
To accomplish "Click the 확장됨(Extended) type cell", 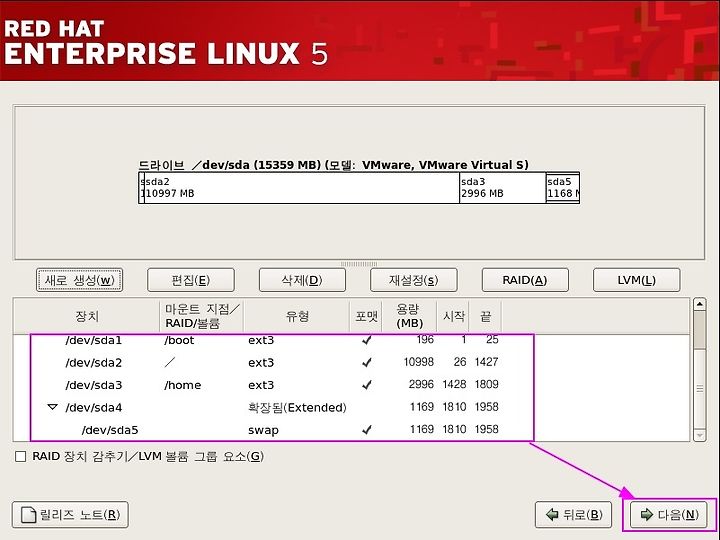I will 297,407.
